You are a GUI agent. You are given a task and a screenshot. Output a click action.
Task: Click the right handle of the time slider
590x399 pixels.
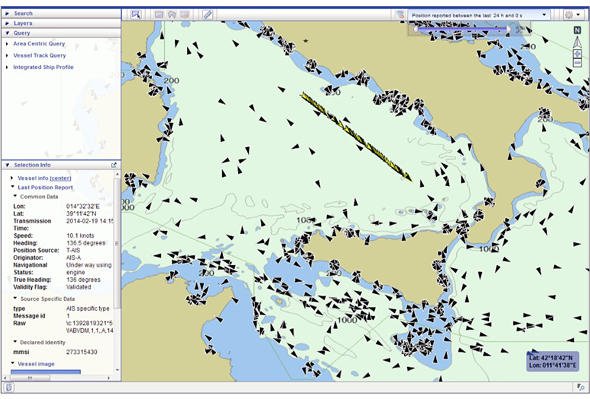pyautogui.click(x=509, y=29)
